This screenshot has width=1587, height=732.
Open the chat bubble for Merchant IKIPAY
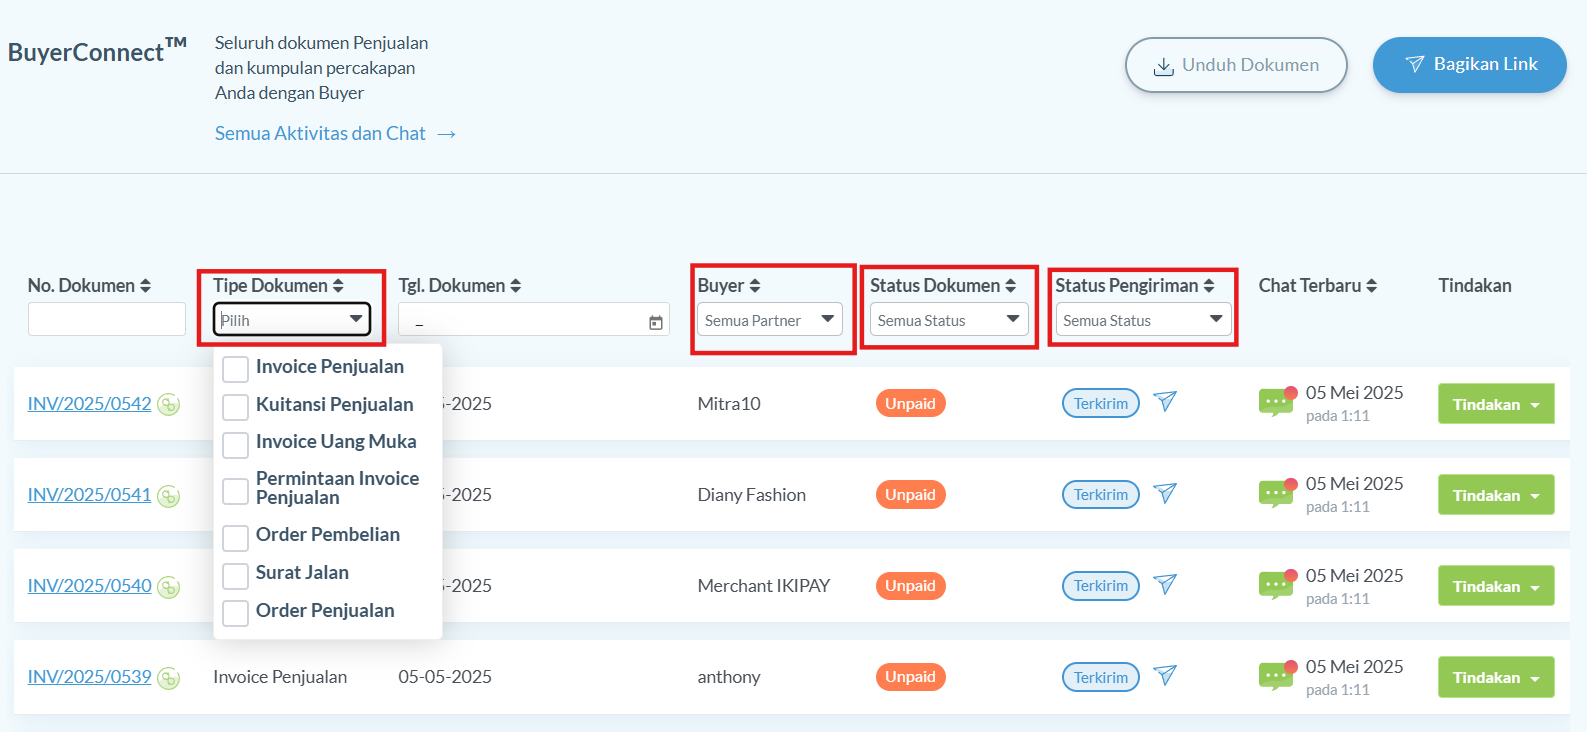(x=1276, y=585)
